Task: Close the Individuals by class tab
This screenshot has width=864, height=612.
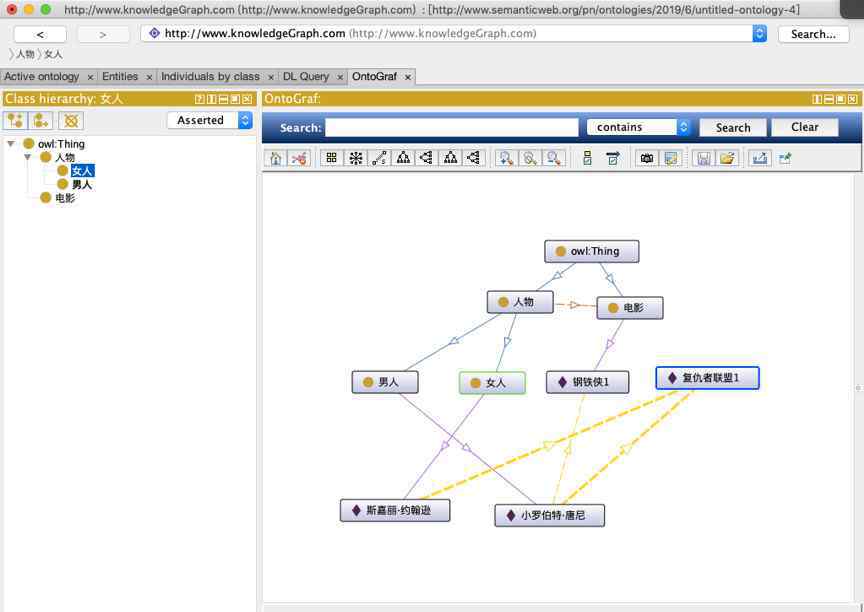Action: click(x=271, y=77)
